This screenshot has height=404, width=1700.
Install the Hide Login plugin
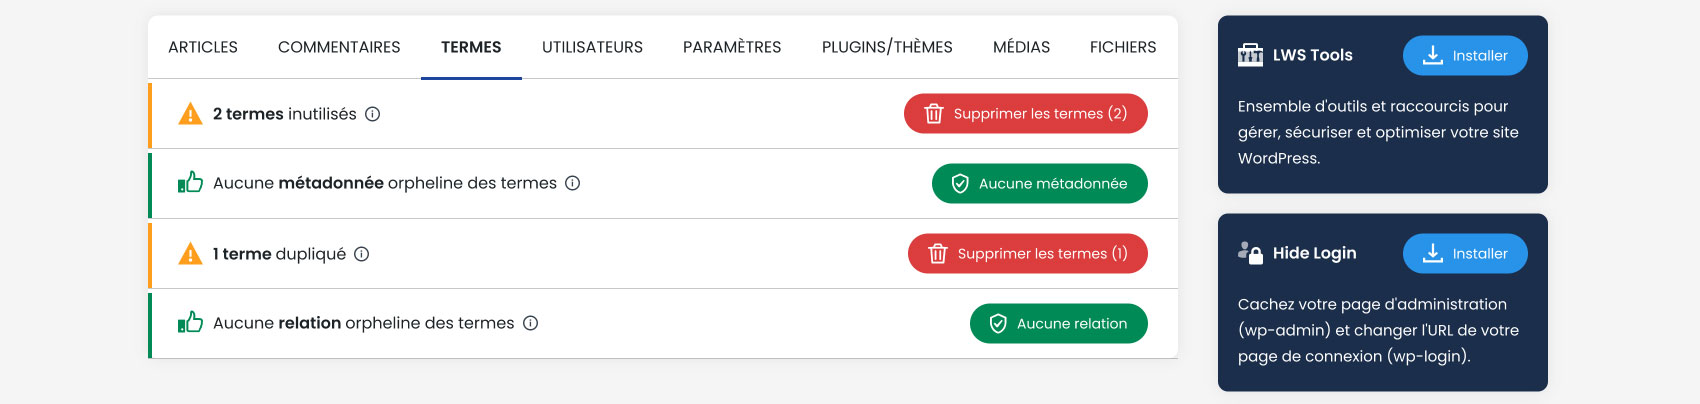[1465, 253]
